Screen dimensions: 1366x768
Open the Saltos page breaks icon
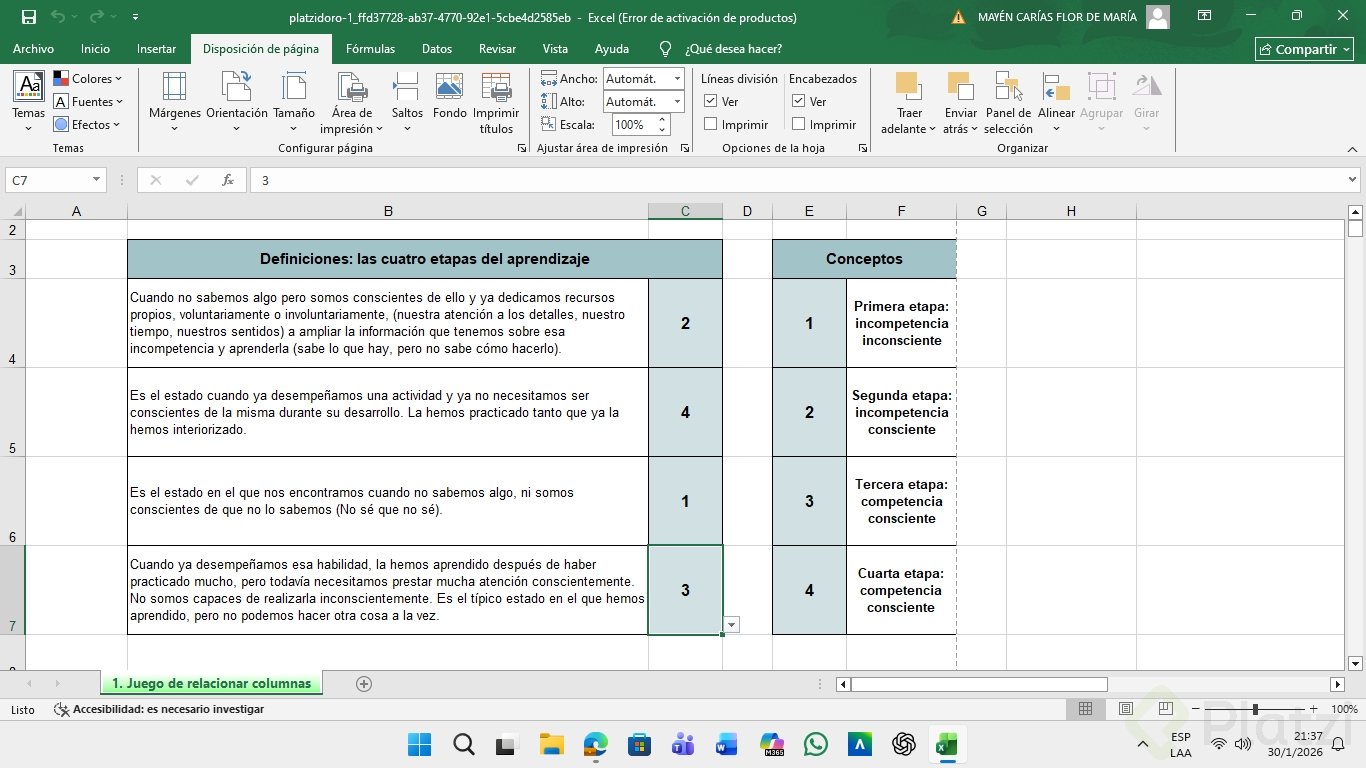(x=407, y=88)
